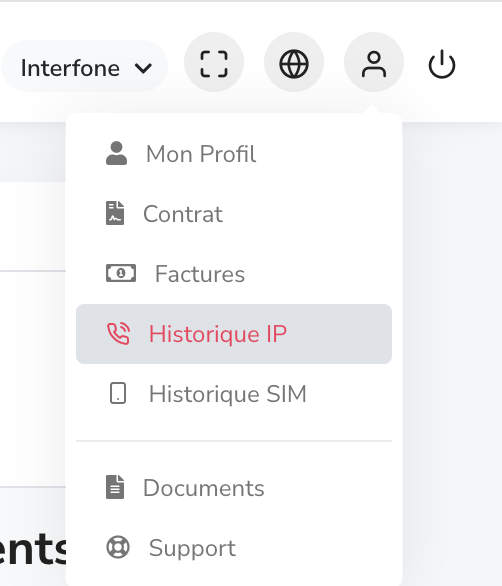Select the highlighted Historique IP entry
Viewport: 502px width, 586px height.
(x=234, y=334)
